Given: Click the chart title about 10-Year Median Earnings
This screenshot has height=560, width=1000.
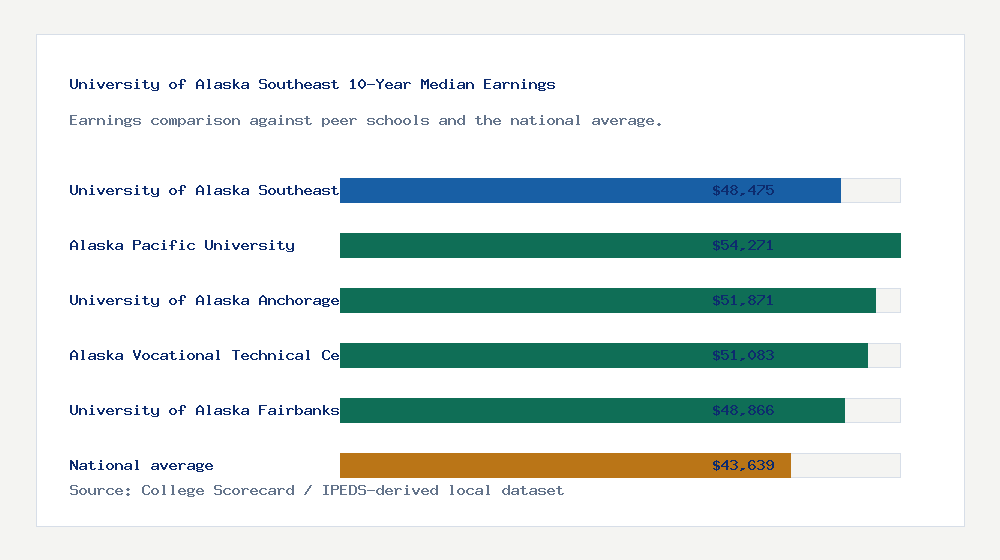Looking at the screenshot, I should [x=312, y=84].
